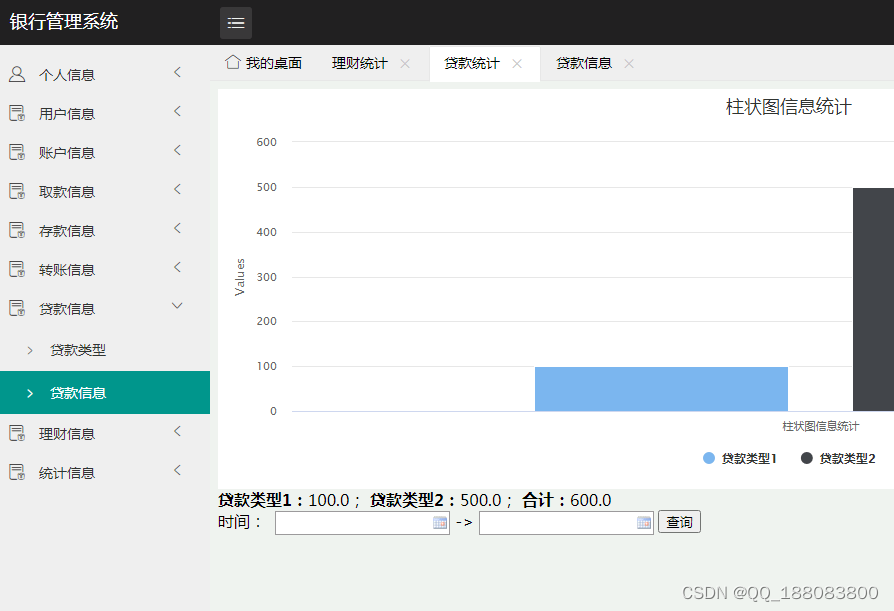Click the person icon beside 个人信息

coord(17,74)
